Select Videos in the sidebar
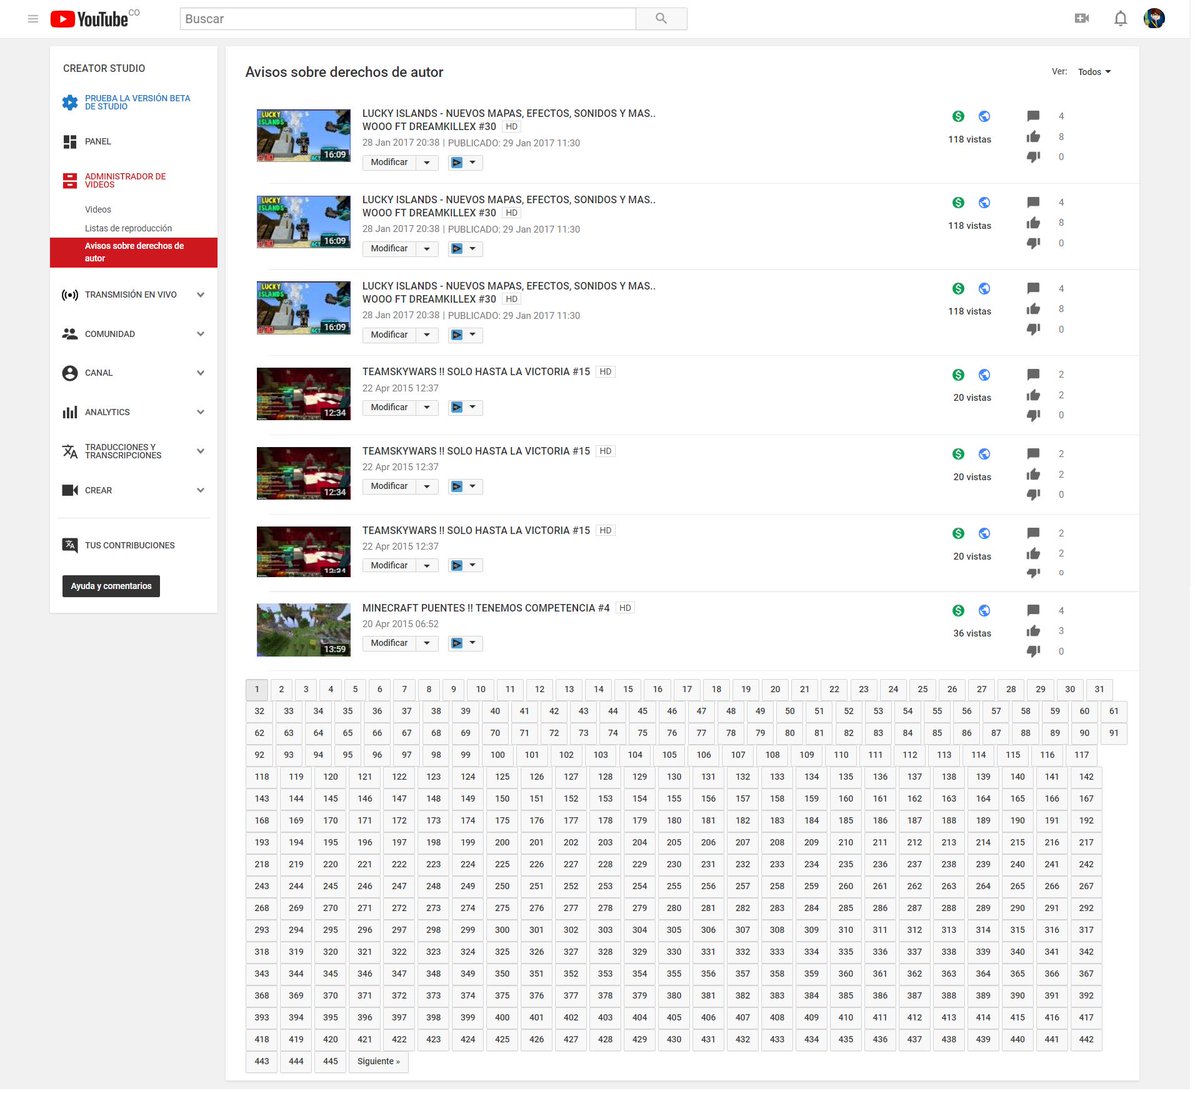This screenshot has width=1200, height=1093. (98, 210)
